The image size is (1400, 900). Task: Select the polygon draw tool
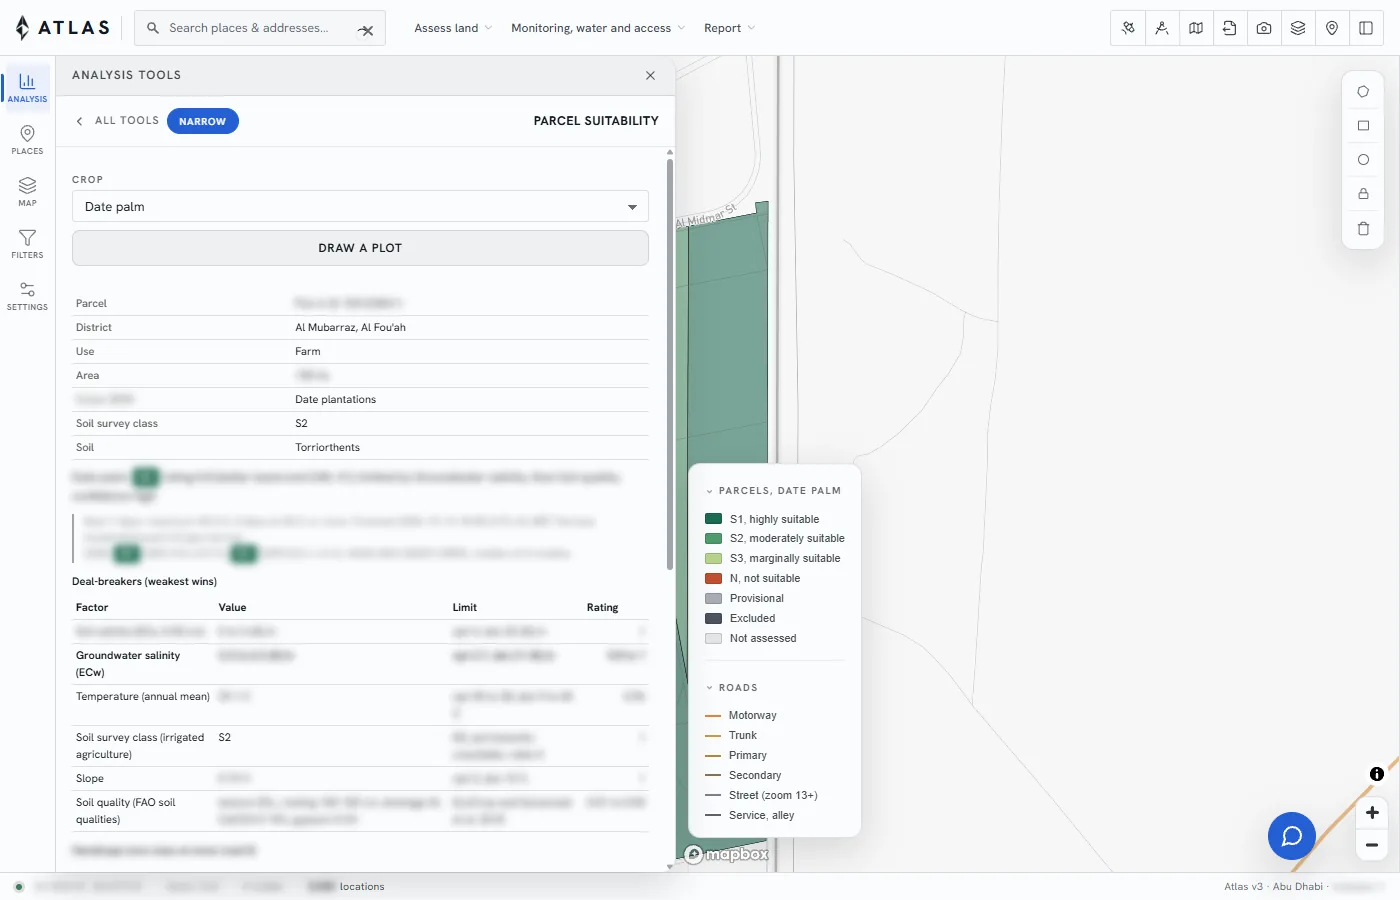[x=1363, y=92]
